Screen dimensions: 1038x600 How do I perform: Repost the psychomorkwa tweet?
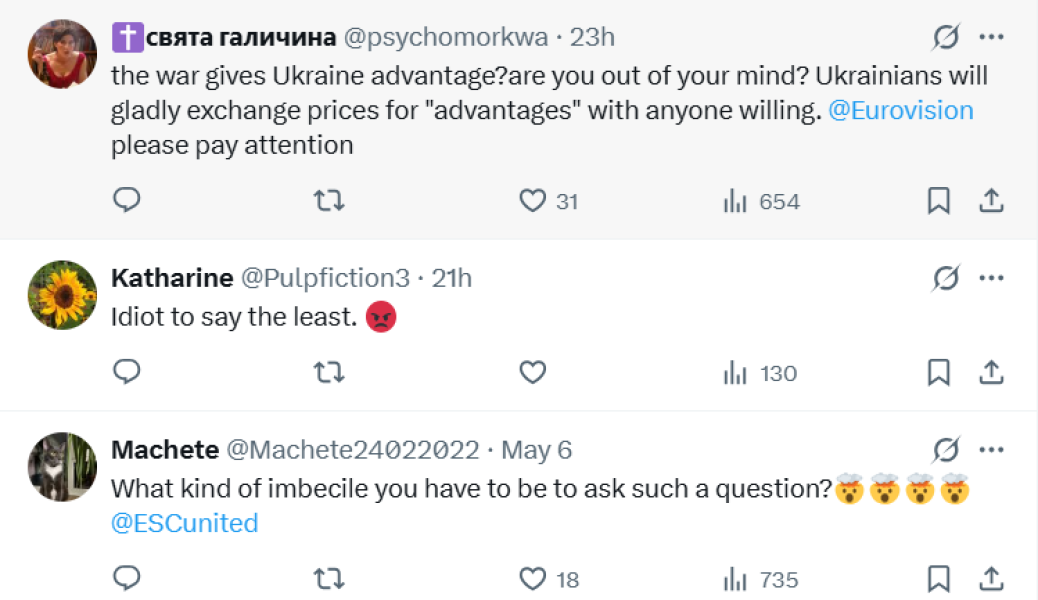[x=329, y=201]
